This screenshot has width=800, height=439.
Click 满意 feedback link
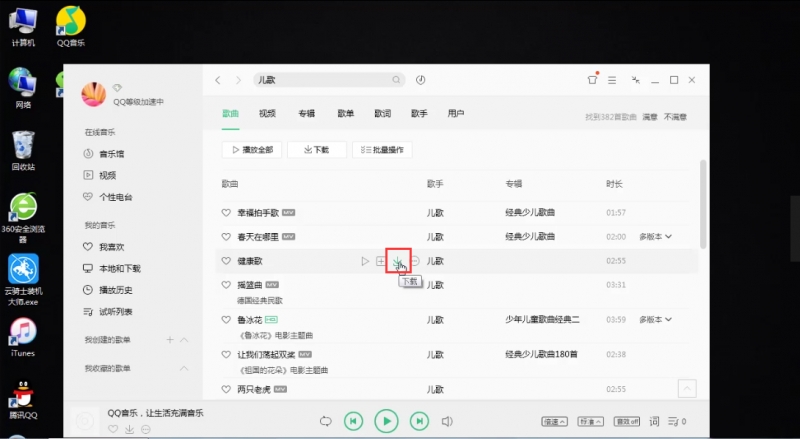[650, 117]
